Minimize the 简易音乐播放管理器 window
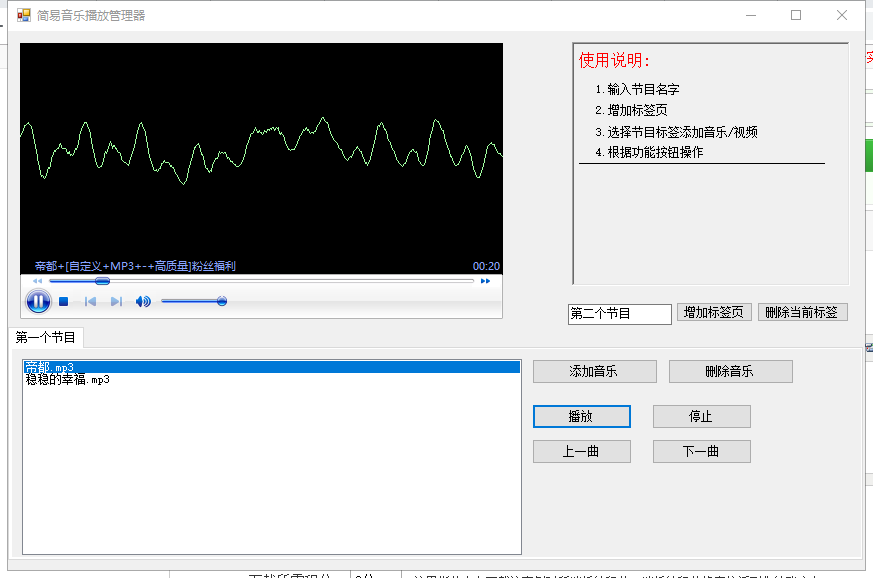This screenshot has width=873, height=578. pyautogui.click(x=751, y=15)
